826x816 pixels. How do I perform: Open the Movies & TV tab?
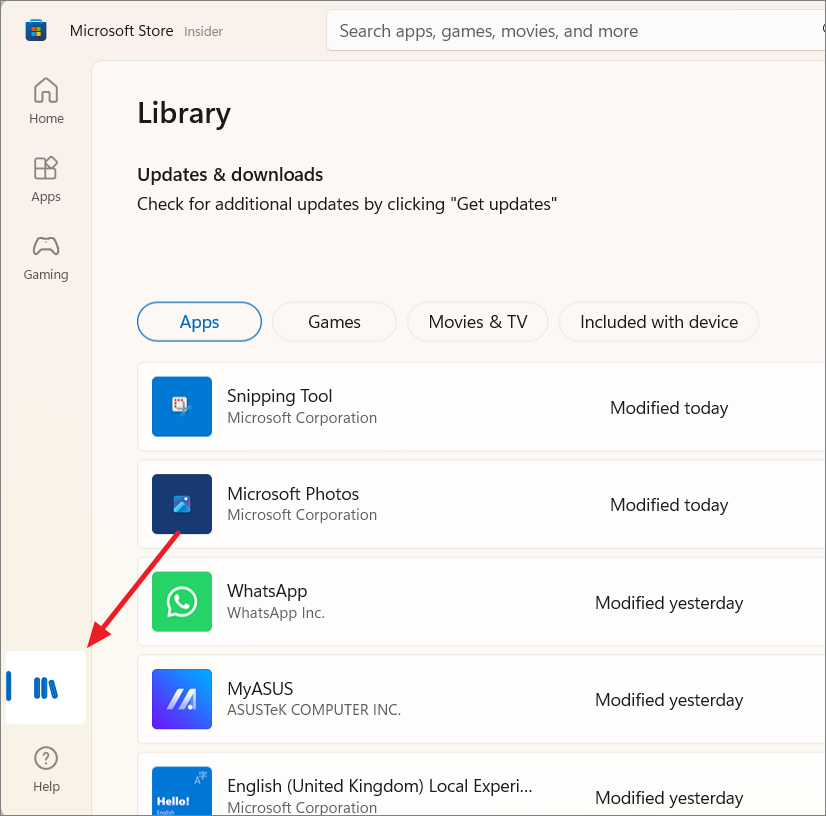tap(477, 321)
